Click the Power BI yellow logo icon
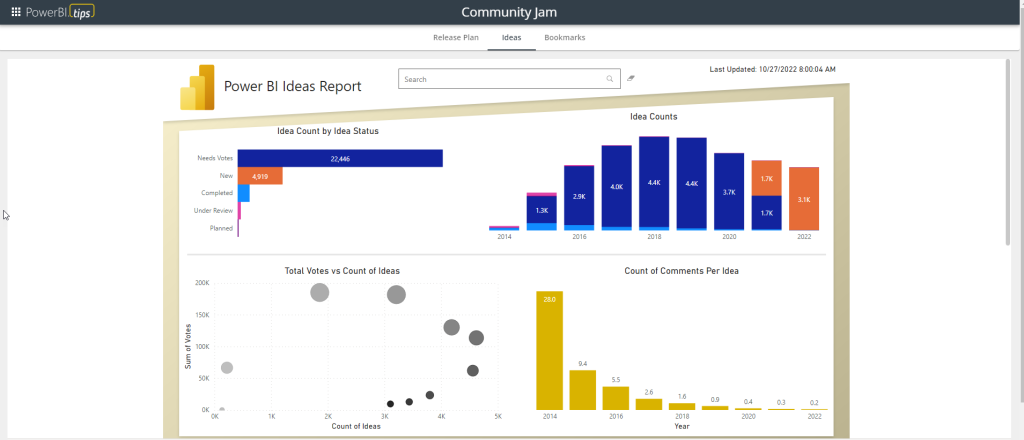Image resolution: width=1024 pixels, height=440 pixels. click(x=198, y=87)
